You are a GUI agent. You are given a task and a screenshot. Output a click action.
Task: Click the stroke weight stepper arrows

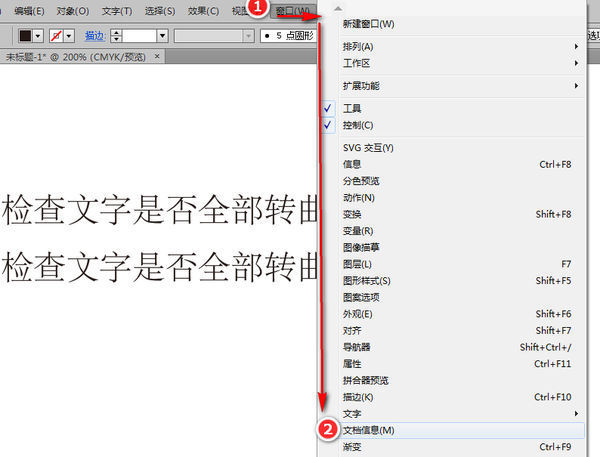click(x=116, y=36)
